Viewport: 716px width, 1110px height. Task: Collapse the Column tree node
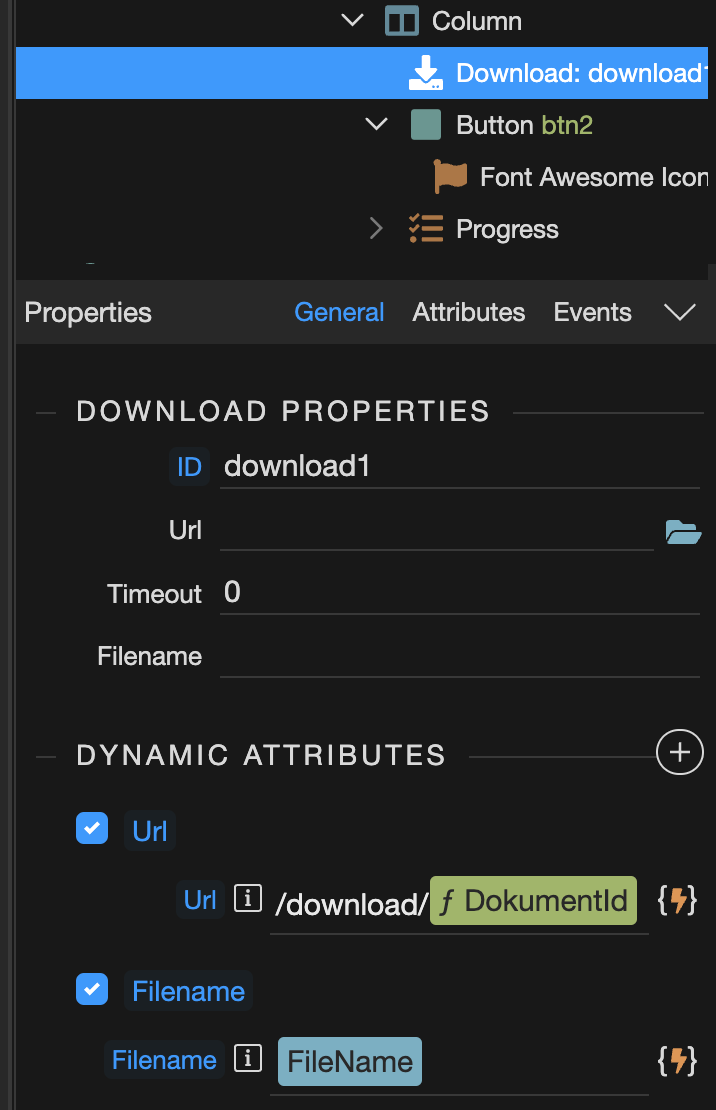pos(352,21)
